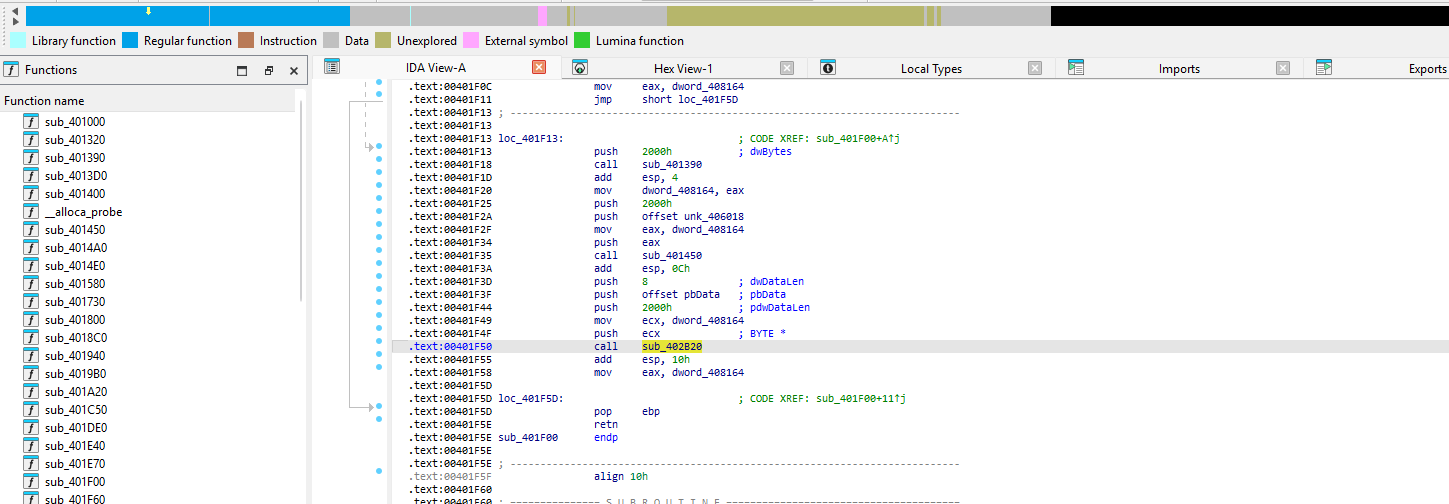Click sub_401450 in the call instruction
Screen dimensions: 1449x504
click(672, 255)
